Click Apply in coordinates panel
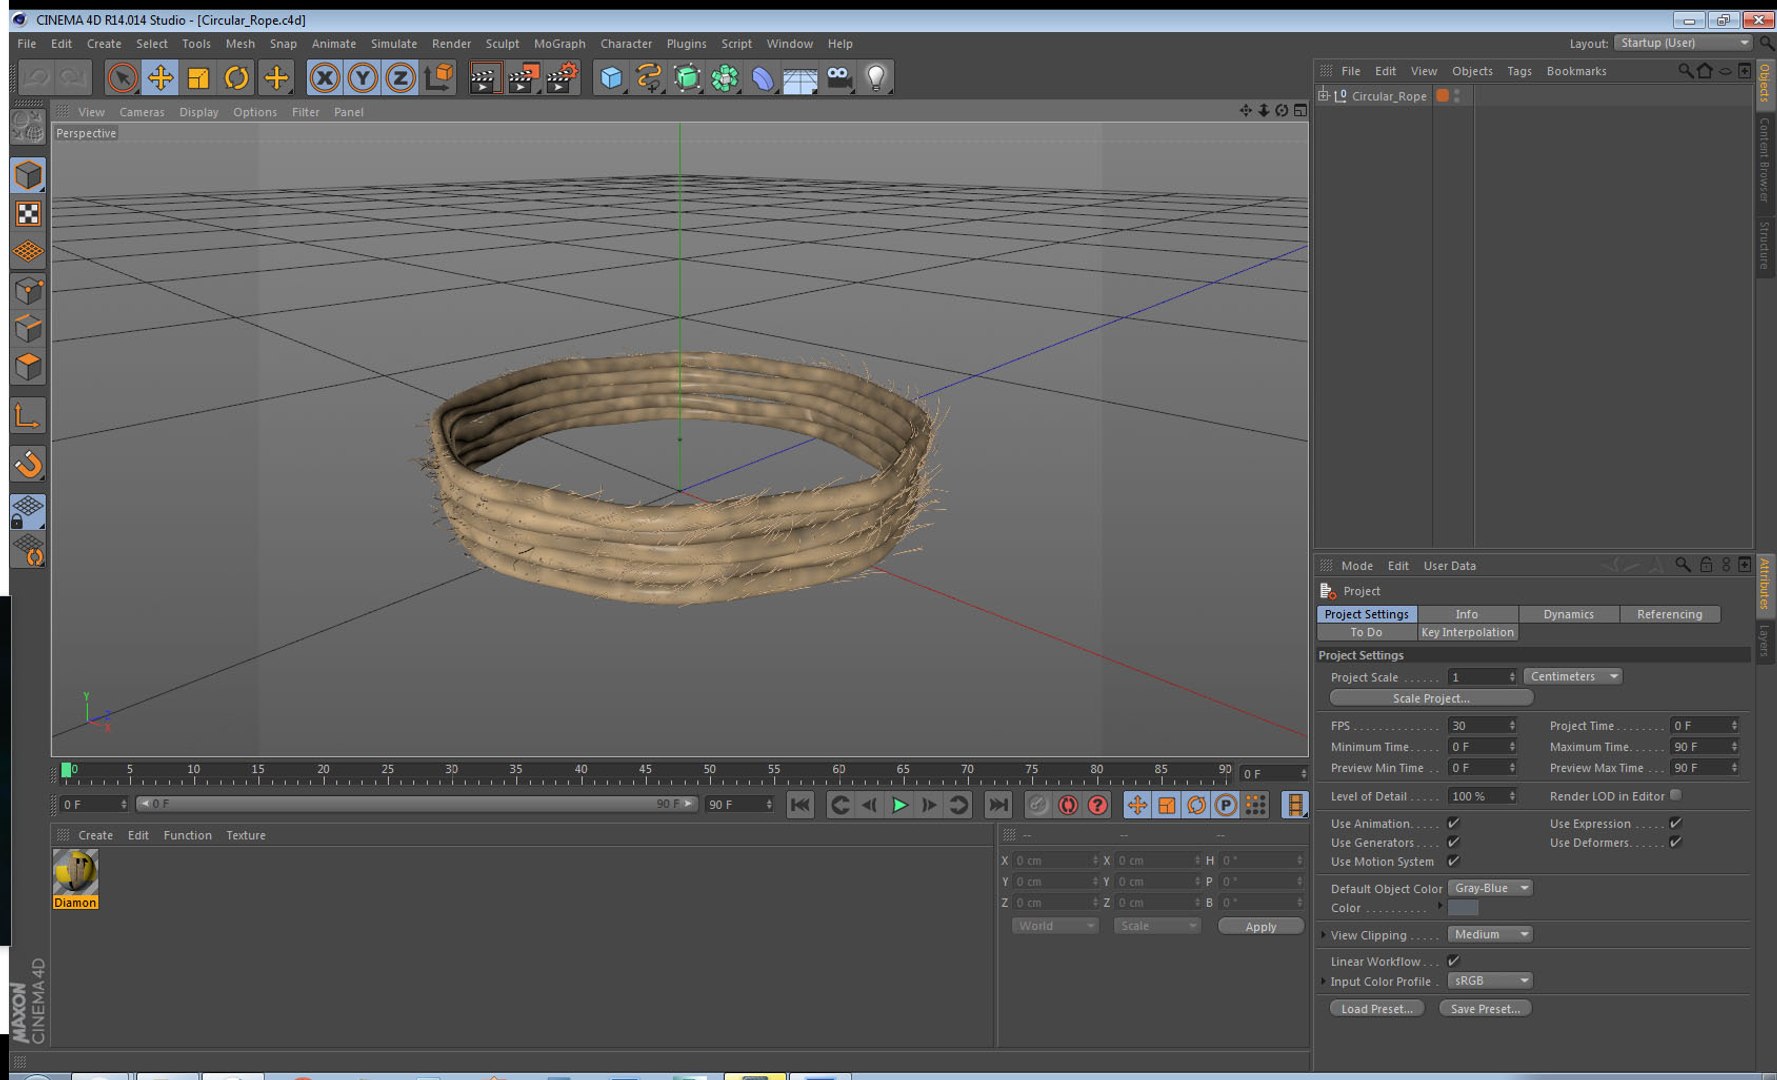 [1260, 927]
